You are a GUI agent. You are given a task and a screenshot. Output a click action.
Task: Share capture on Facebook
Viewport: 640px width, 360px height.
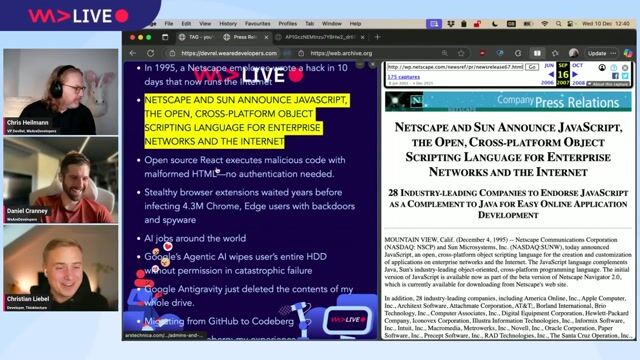click(x=615, y=76)
